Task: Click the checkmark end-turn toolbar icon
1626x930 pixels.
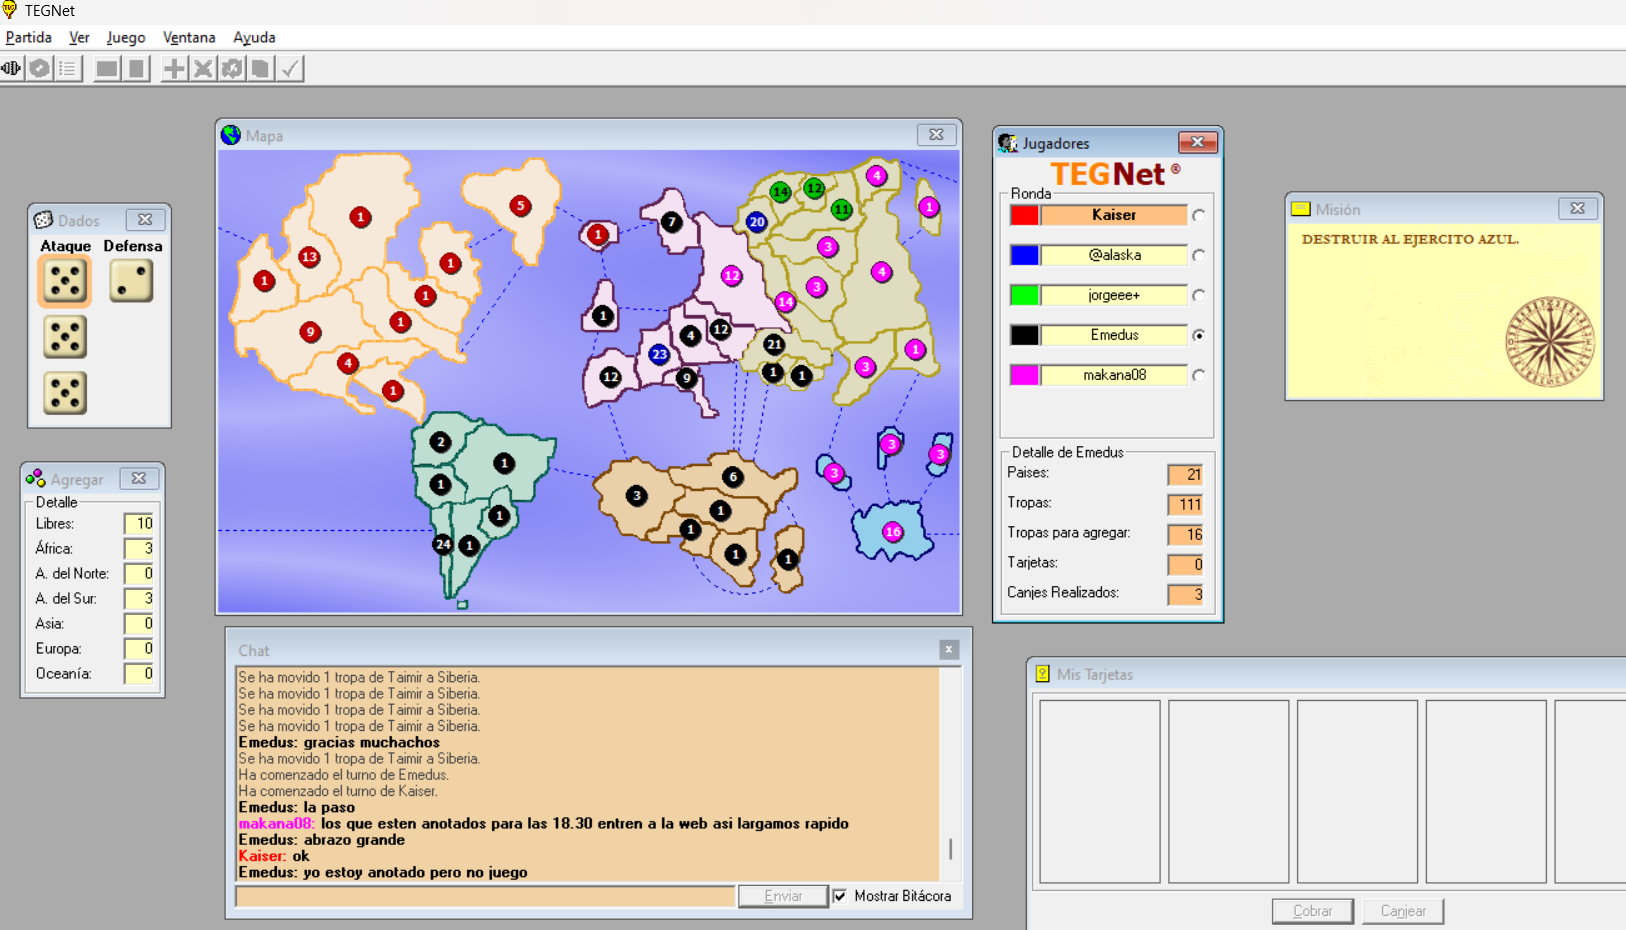Action: [x=290, y=68]
